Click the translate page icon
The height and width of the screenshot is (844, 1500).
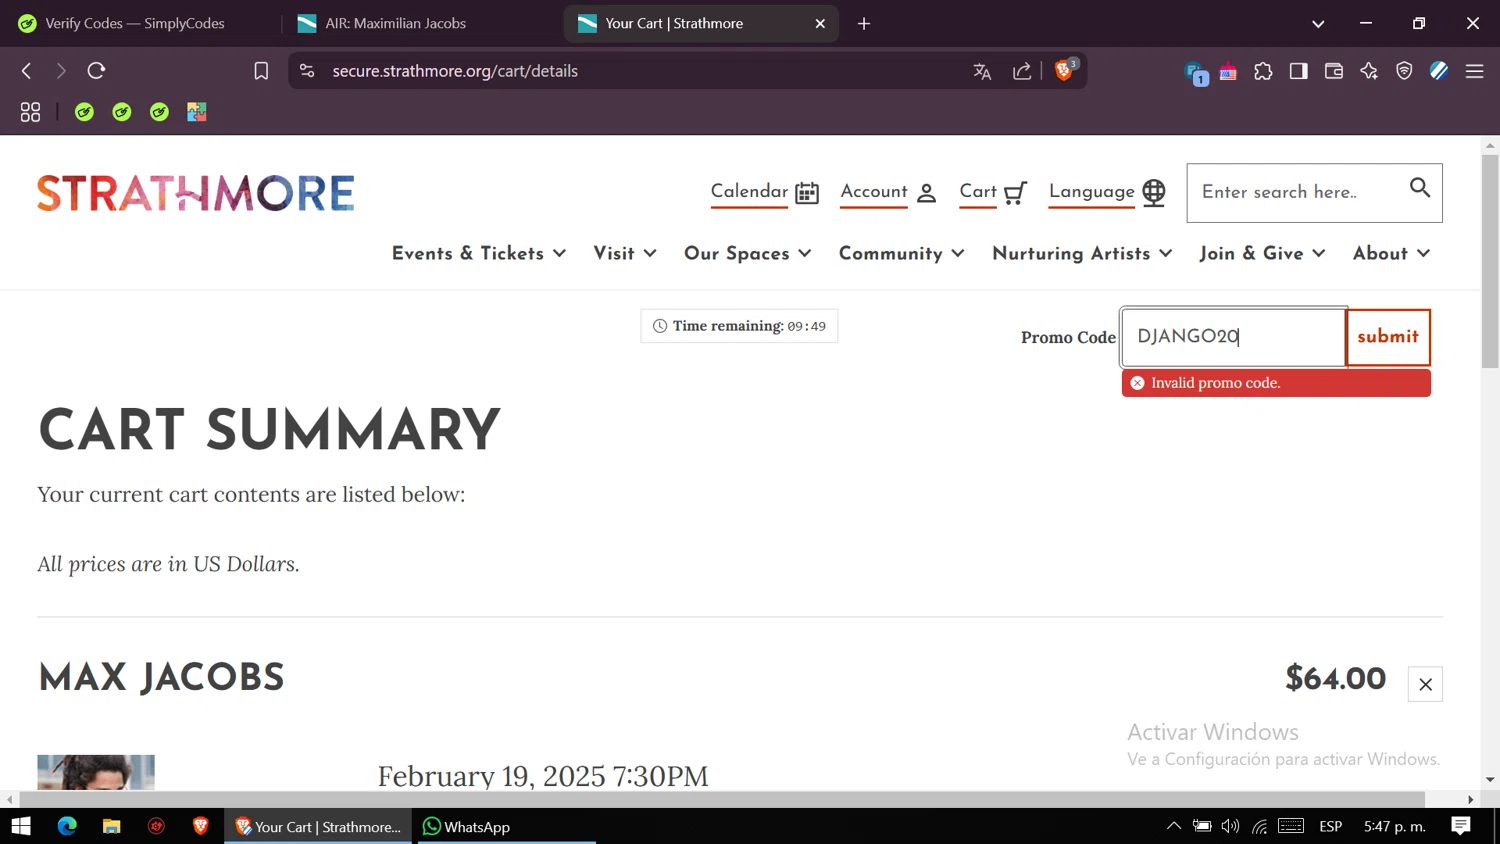pyautogui.click(x=982, y=71)
